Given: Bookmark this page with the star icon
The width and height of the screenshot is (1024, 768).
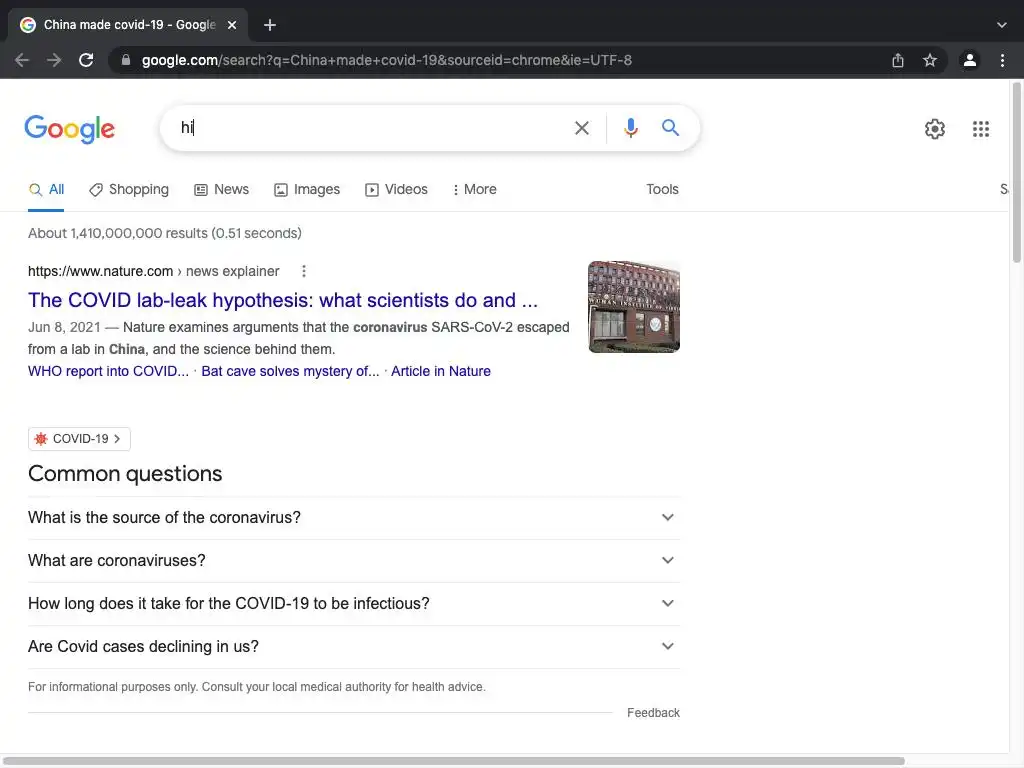Looking at the screenshot, I should (x=930, y=60).
